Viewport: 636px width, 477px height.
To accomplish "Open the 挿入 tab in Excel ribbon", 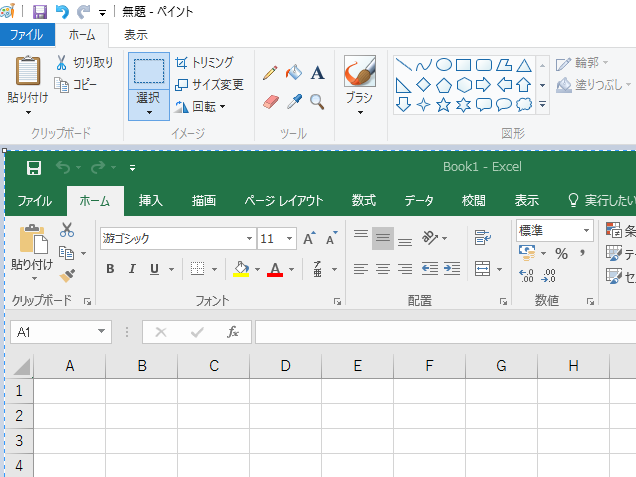I will point(151,200).
